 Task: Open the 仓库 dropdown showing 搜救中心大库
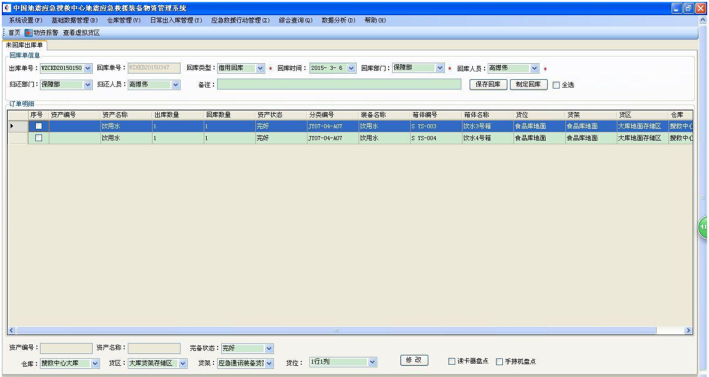click(95, 363)
